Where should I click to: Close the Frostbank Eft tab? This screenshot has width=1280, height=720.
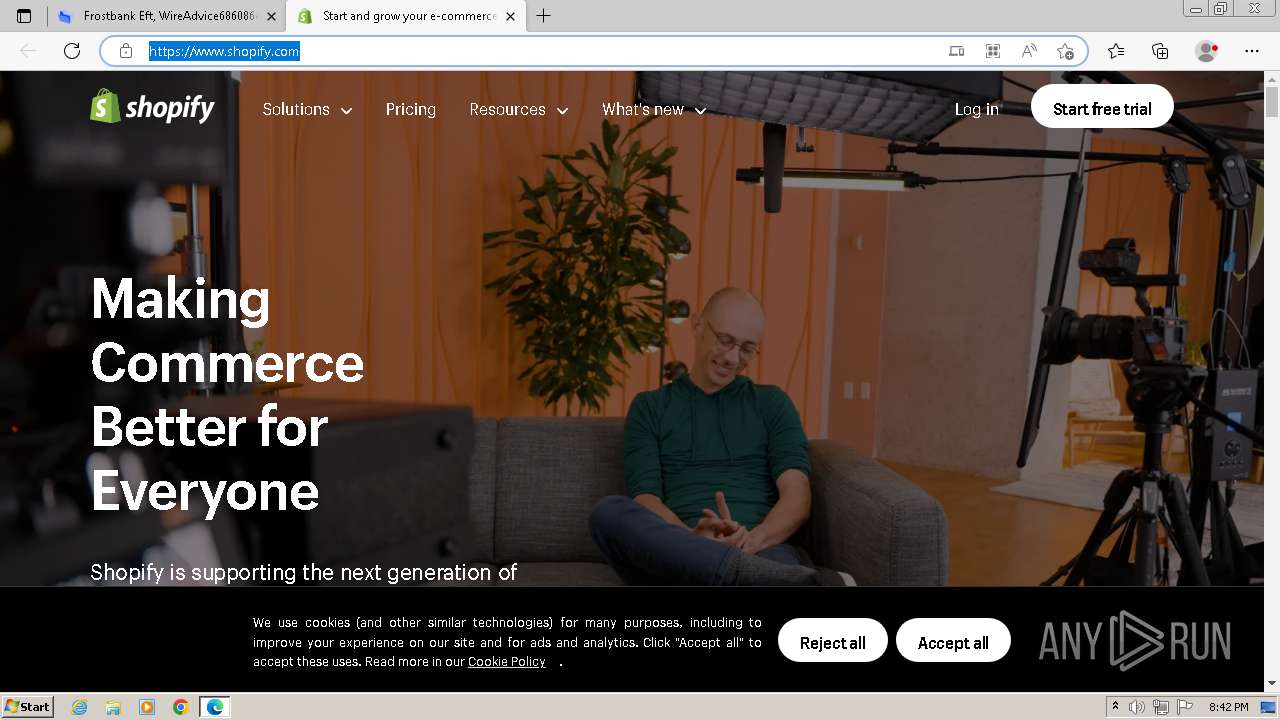point(271,17)
